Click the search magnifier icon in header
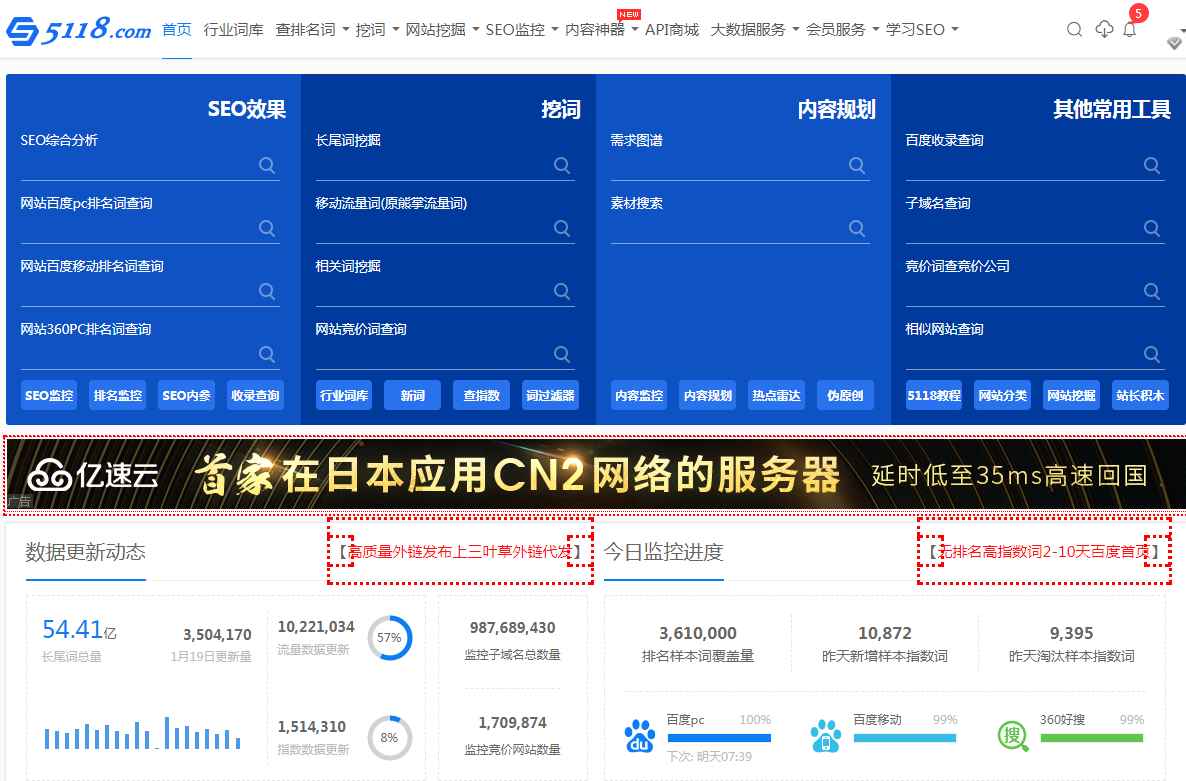 click(x=1075, y=30)
